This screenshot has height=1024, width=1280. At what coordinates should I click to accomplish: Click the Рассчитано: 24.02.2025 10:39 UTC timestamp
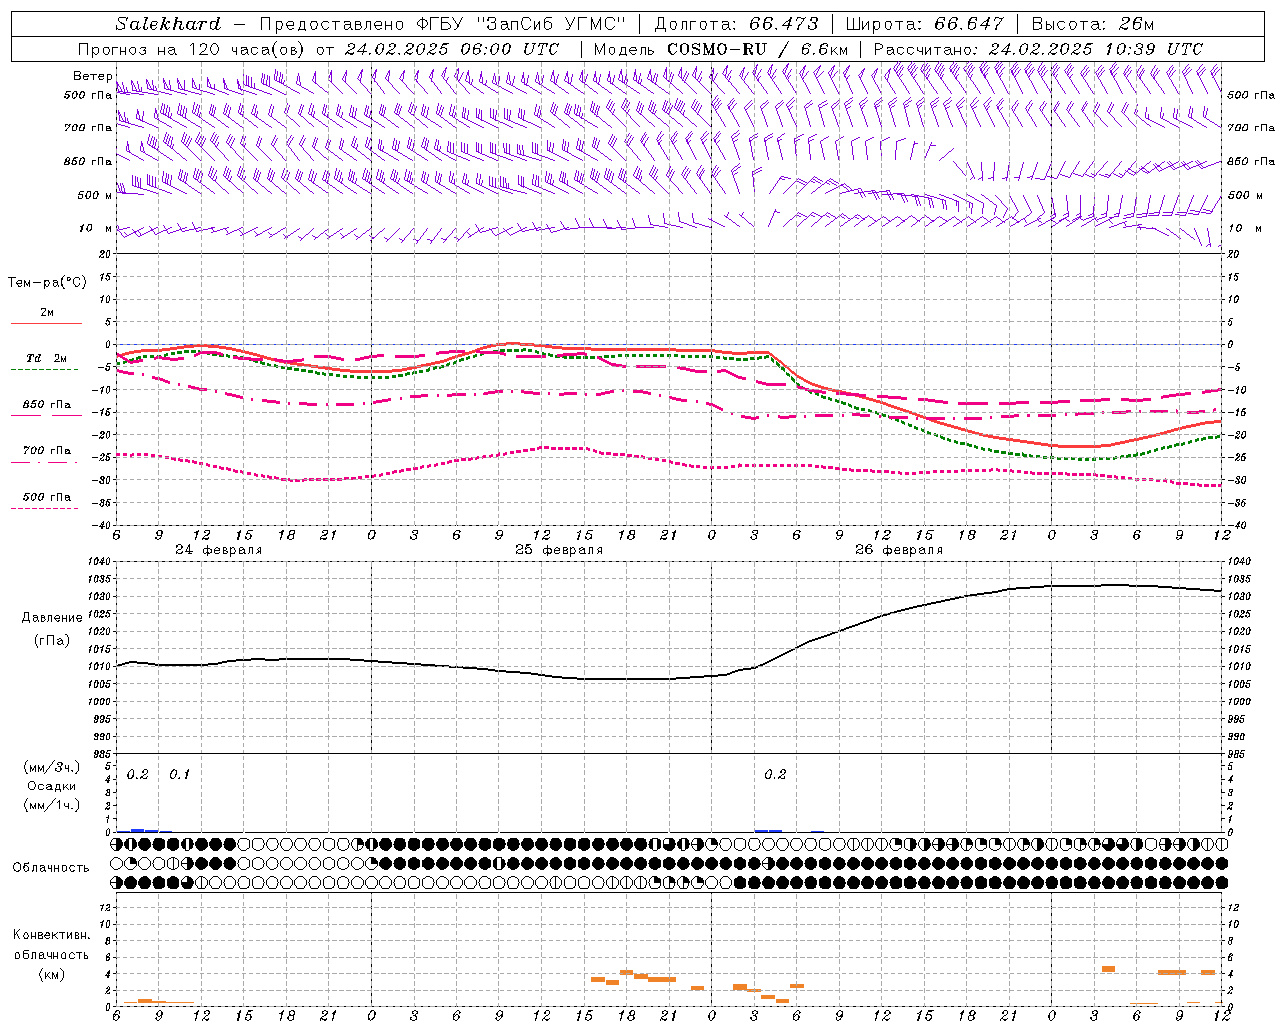tap(1038, 49)
